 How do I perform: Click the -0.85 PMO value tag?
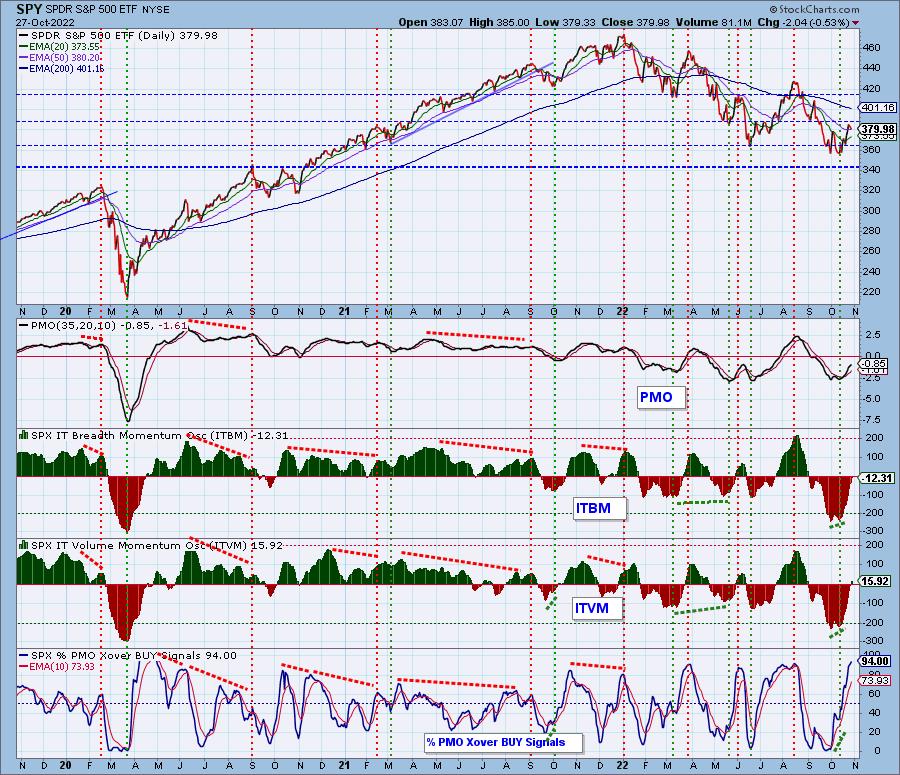point(875,363)
